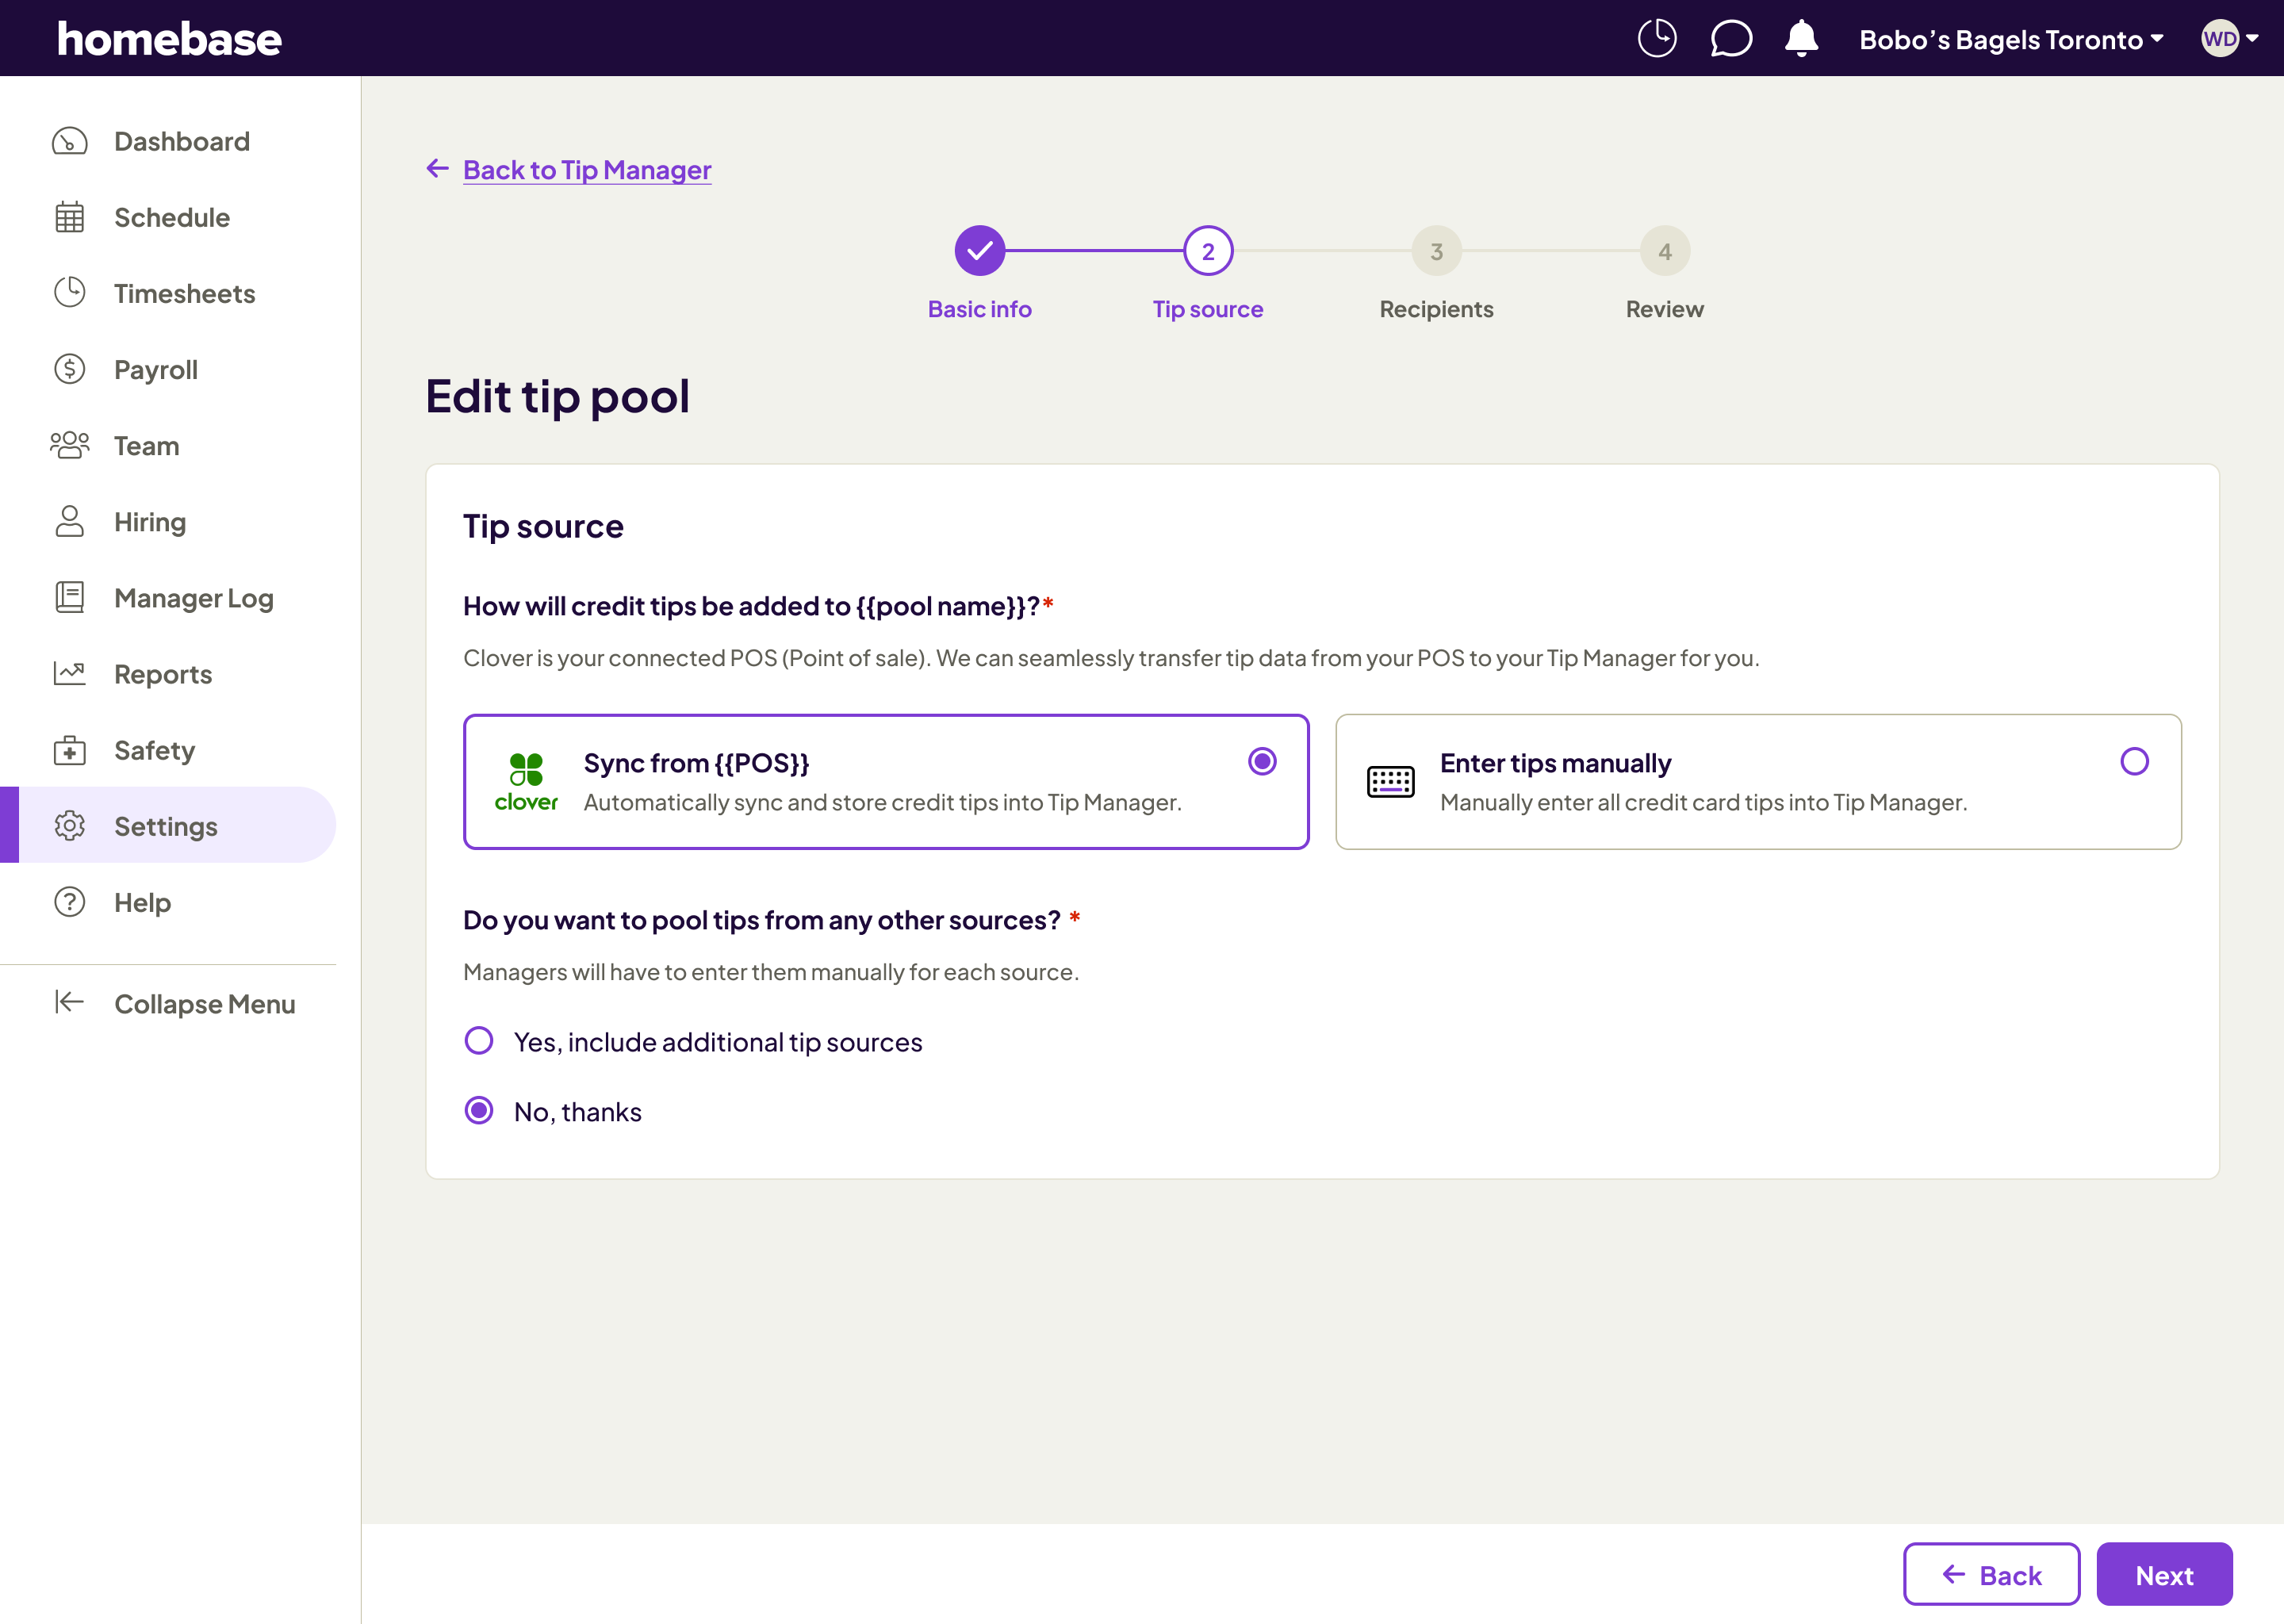Image resolution: width=2284 pixels, height=1624 pixels.
Task: Open Reports in the sidebar menu
Action: pyautogui.click(x=163, y=674)
